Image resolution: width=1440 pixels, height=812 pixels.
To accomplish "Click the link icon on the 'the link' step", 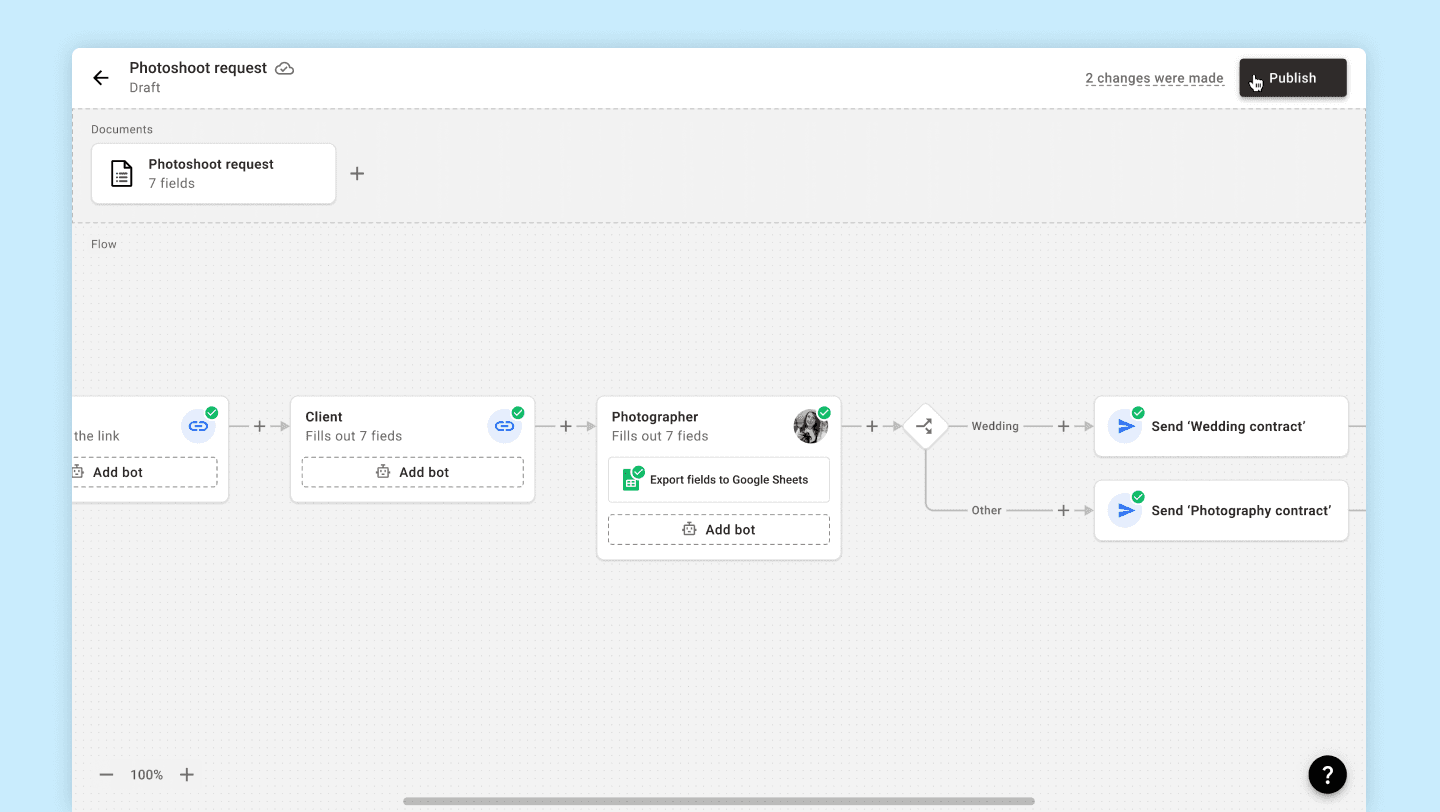I will pos(199,426).
